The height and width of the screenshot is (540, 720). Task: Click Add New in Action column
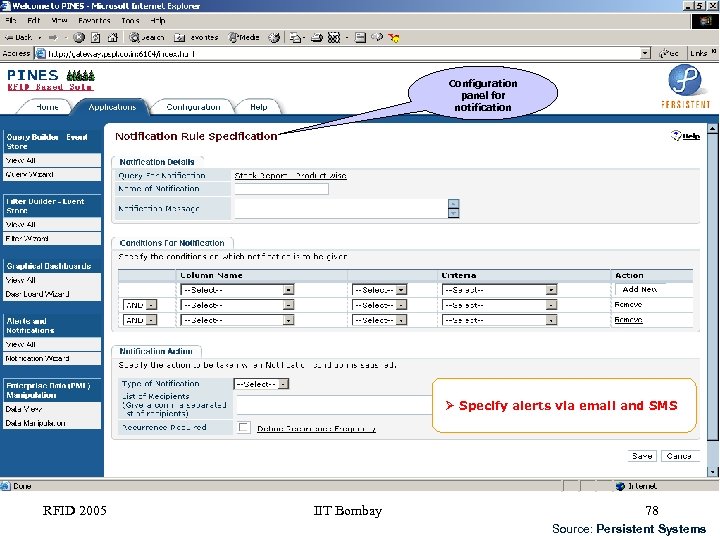point(640,289)
